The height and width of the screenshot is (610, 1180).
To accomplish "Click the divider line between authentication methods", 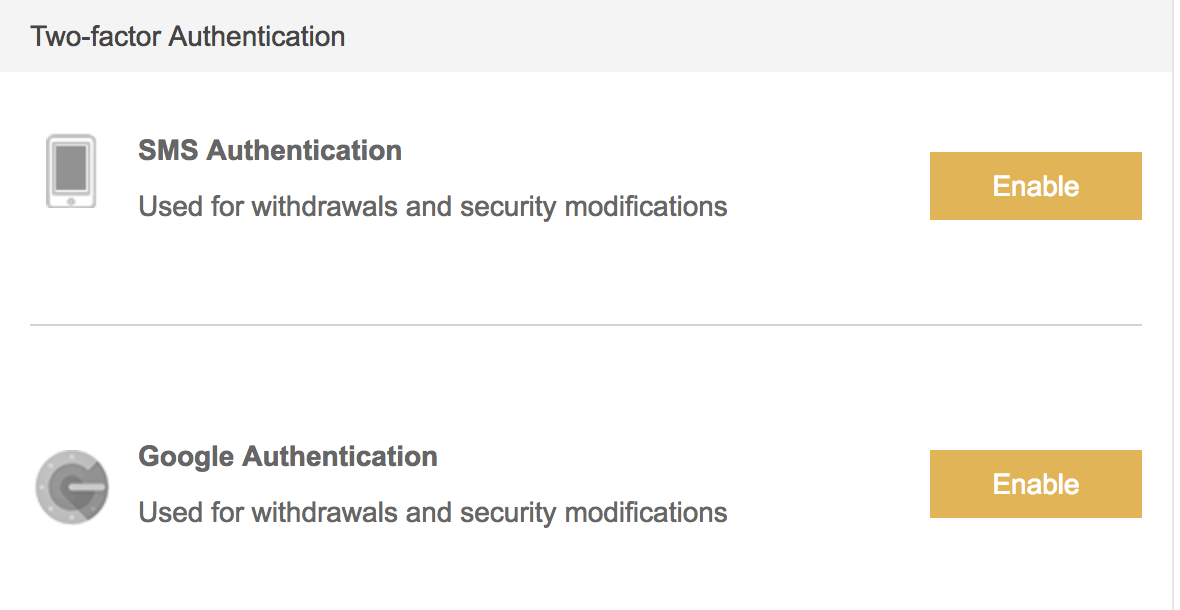I will [585, 325].
